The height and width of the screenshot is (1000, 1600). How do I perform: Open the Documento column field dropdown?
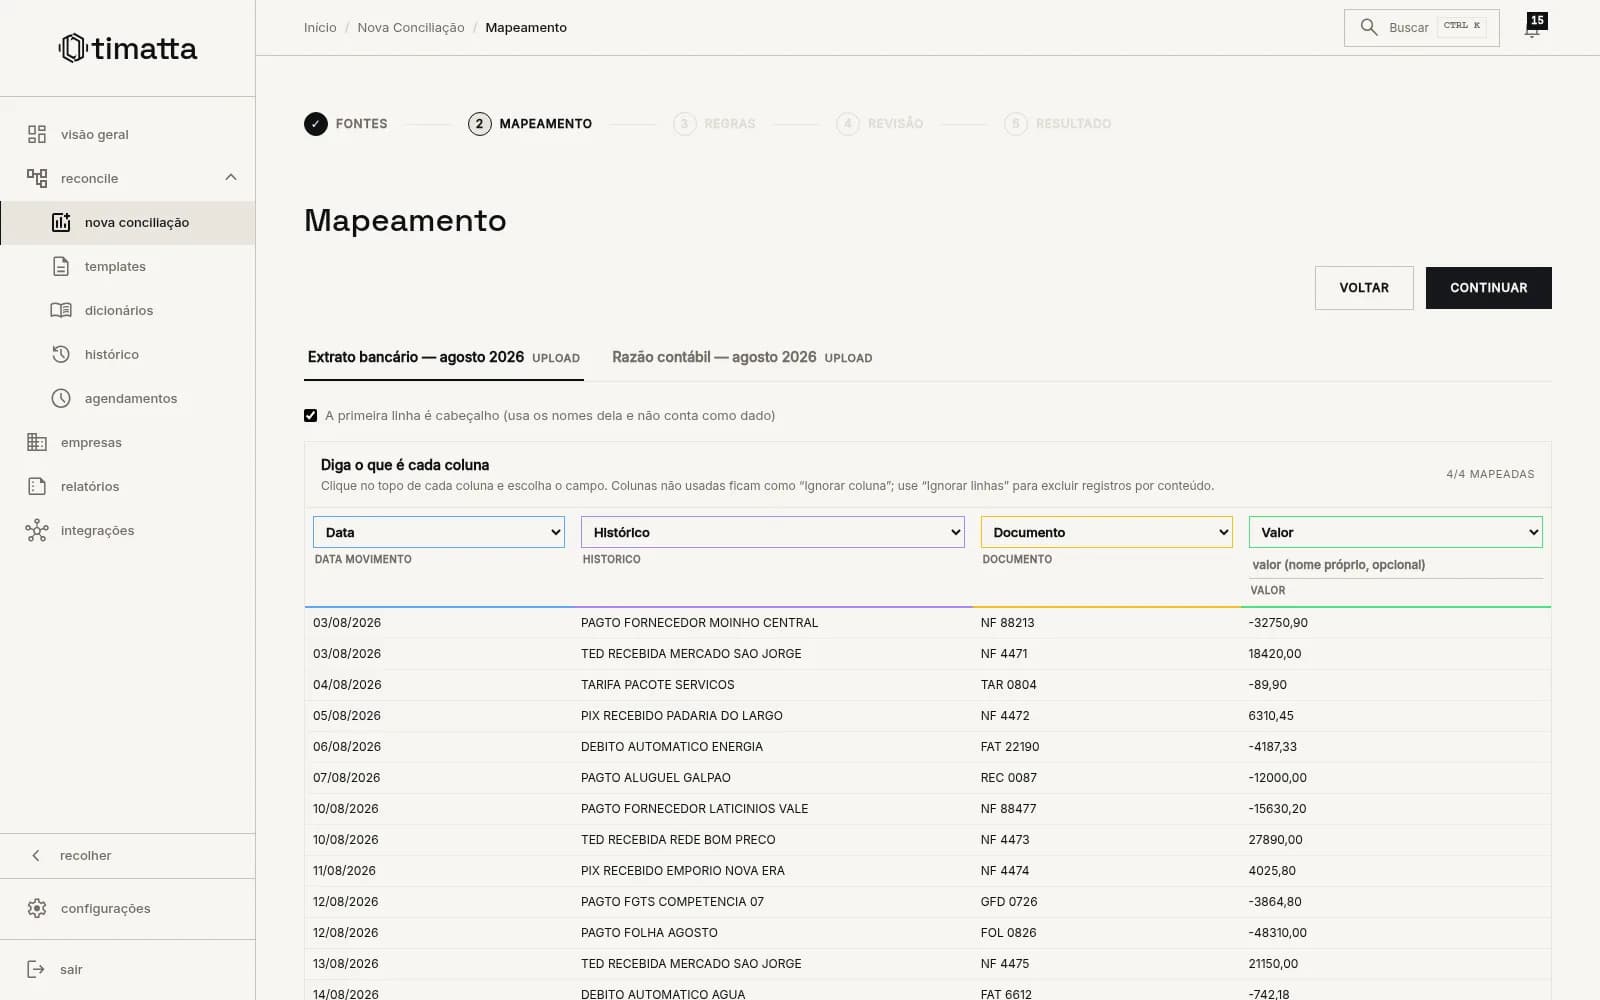[1107, 532]
